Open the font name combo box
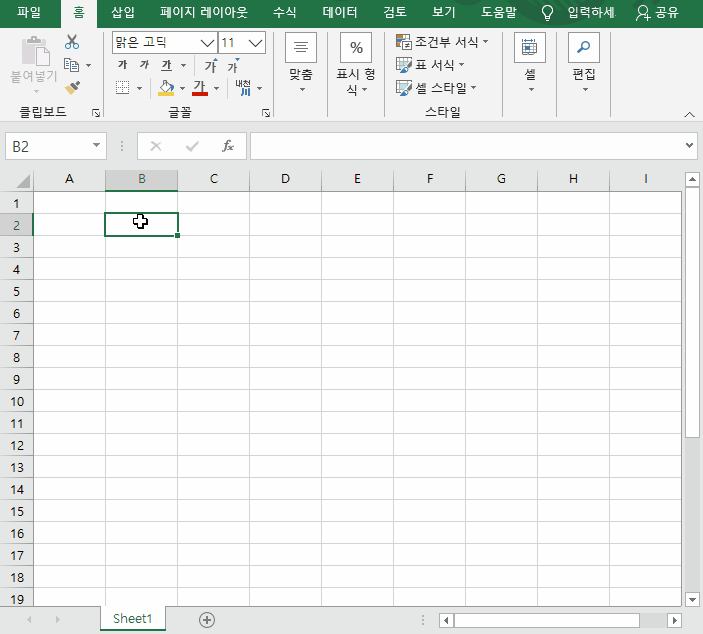Image resolution: width=703 pixels, height=634 pixels. (x=165, y=43)
